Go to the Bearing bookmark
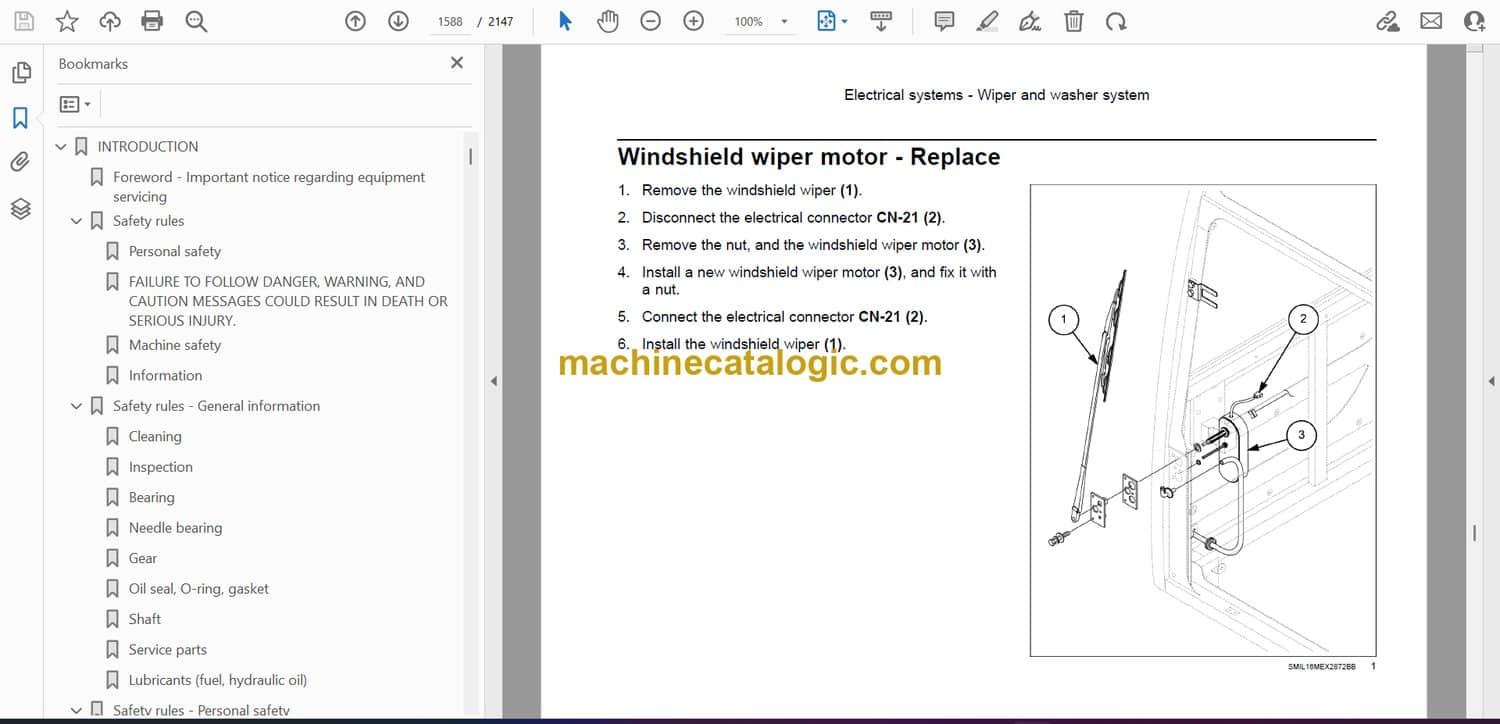The height and width of the screenshot is (724, 1500). (152, 497)
